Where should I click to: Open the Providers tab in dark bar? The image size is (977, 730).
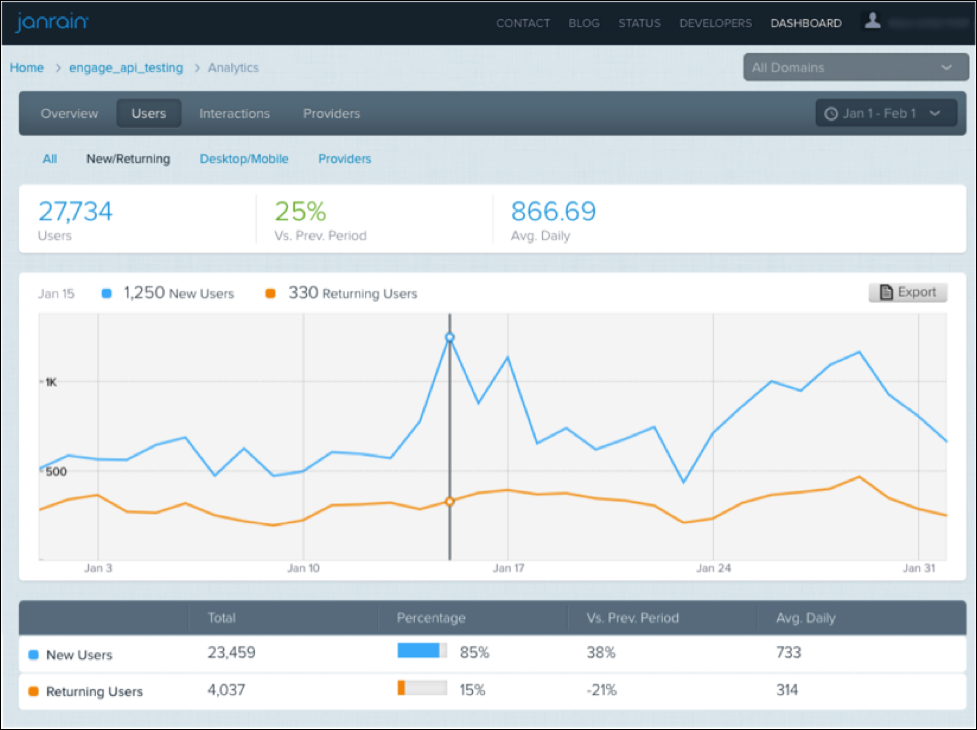click(x=331, y=114)
